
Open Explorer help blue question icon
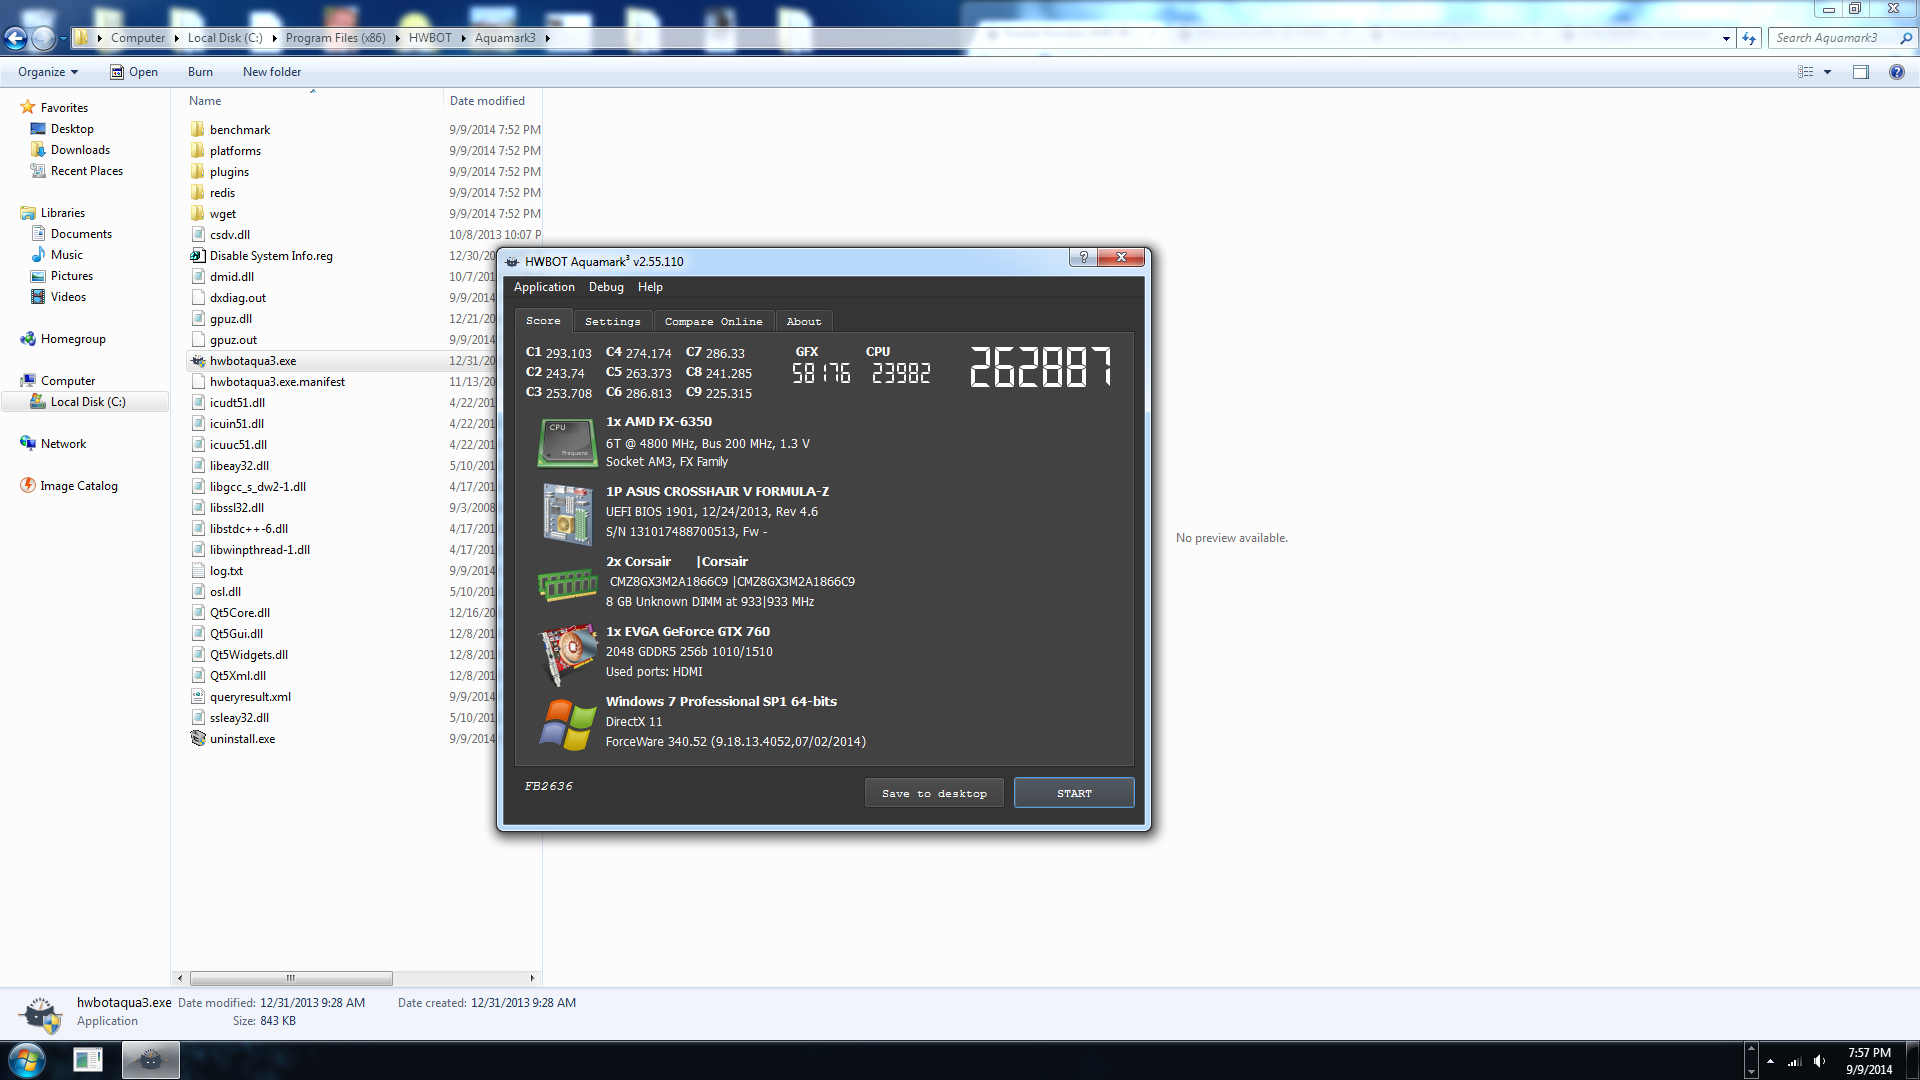click(x=1896, y=72)
